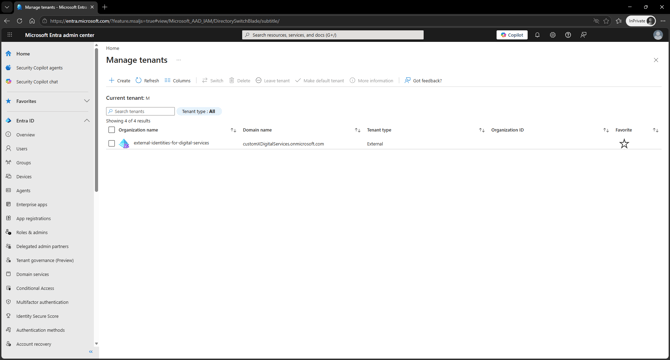This screenshot has width=670, height=360.
Task: Click the browser reload button
Action: point(19,21)
